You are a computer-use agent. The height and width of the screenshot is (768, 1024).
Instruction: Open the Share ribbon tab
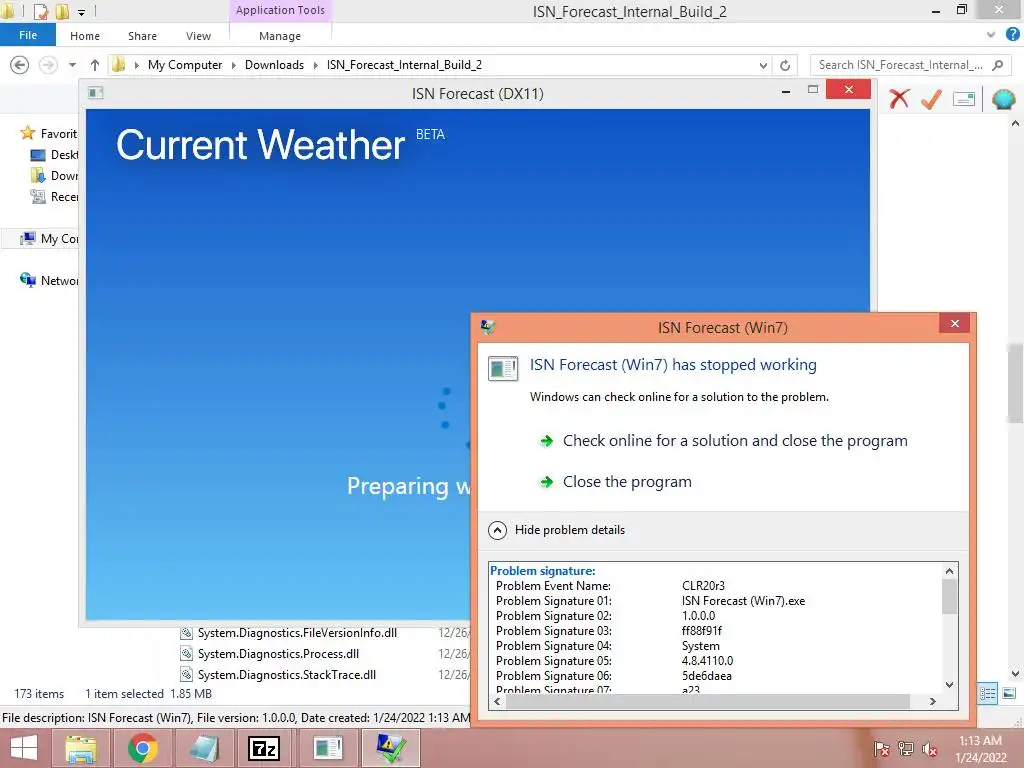point(142,36)
